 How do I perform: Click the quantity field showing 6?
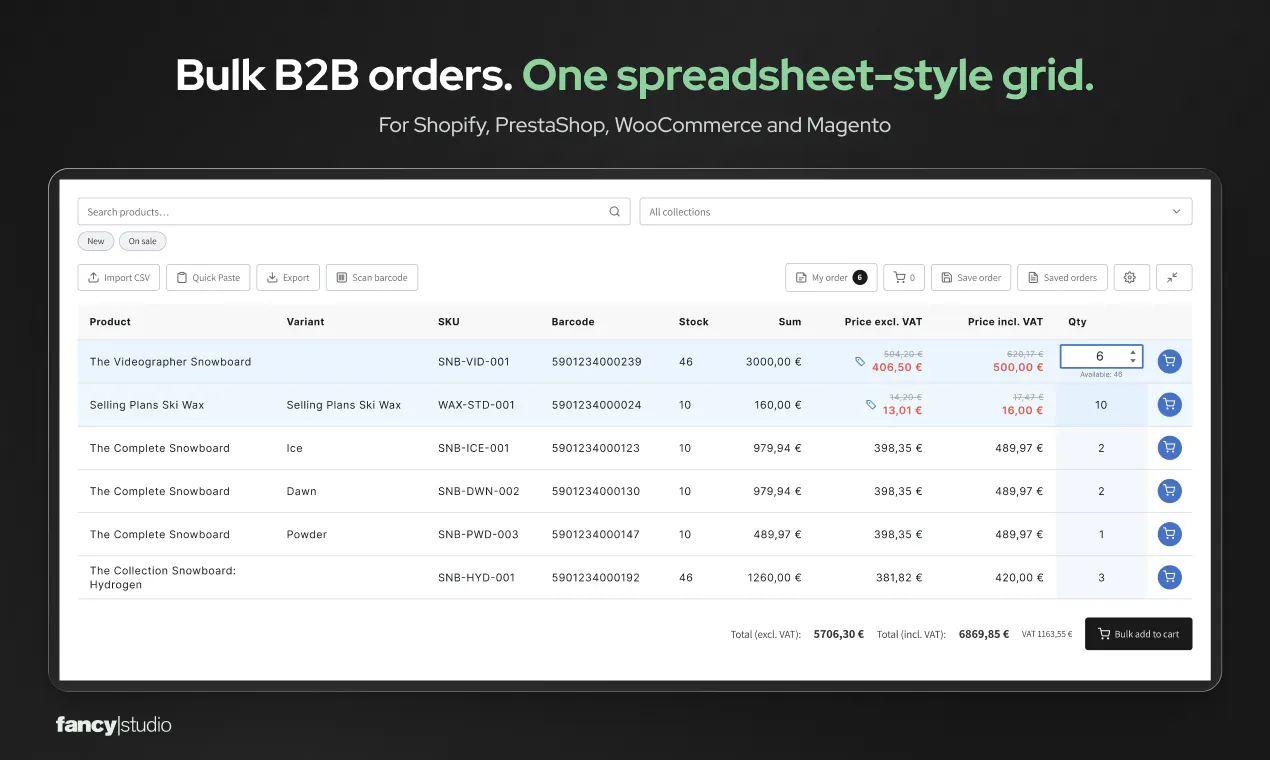(x=1101, y=357)
